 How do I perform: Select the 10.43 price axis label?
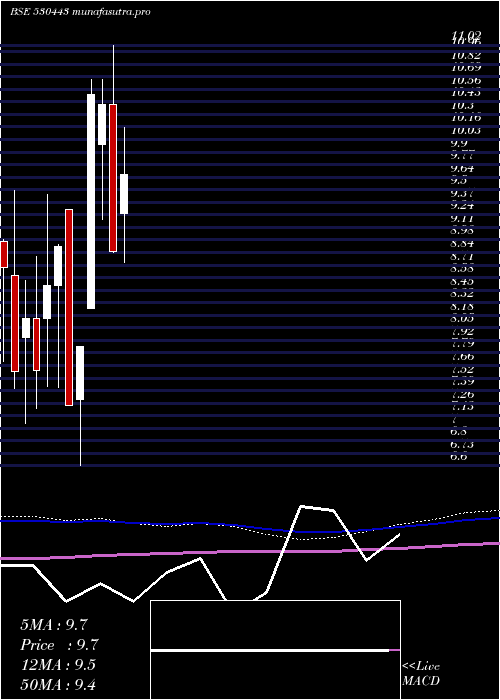tap(466, 93)
